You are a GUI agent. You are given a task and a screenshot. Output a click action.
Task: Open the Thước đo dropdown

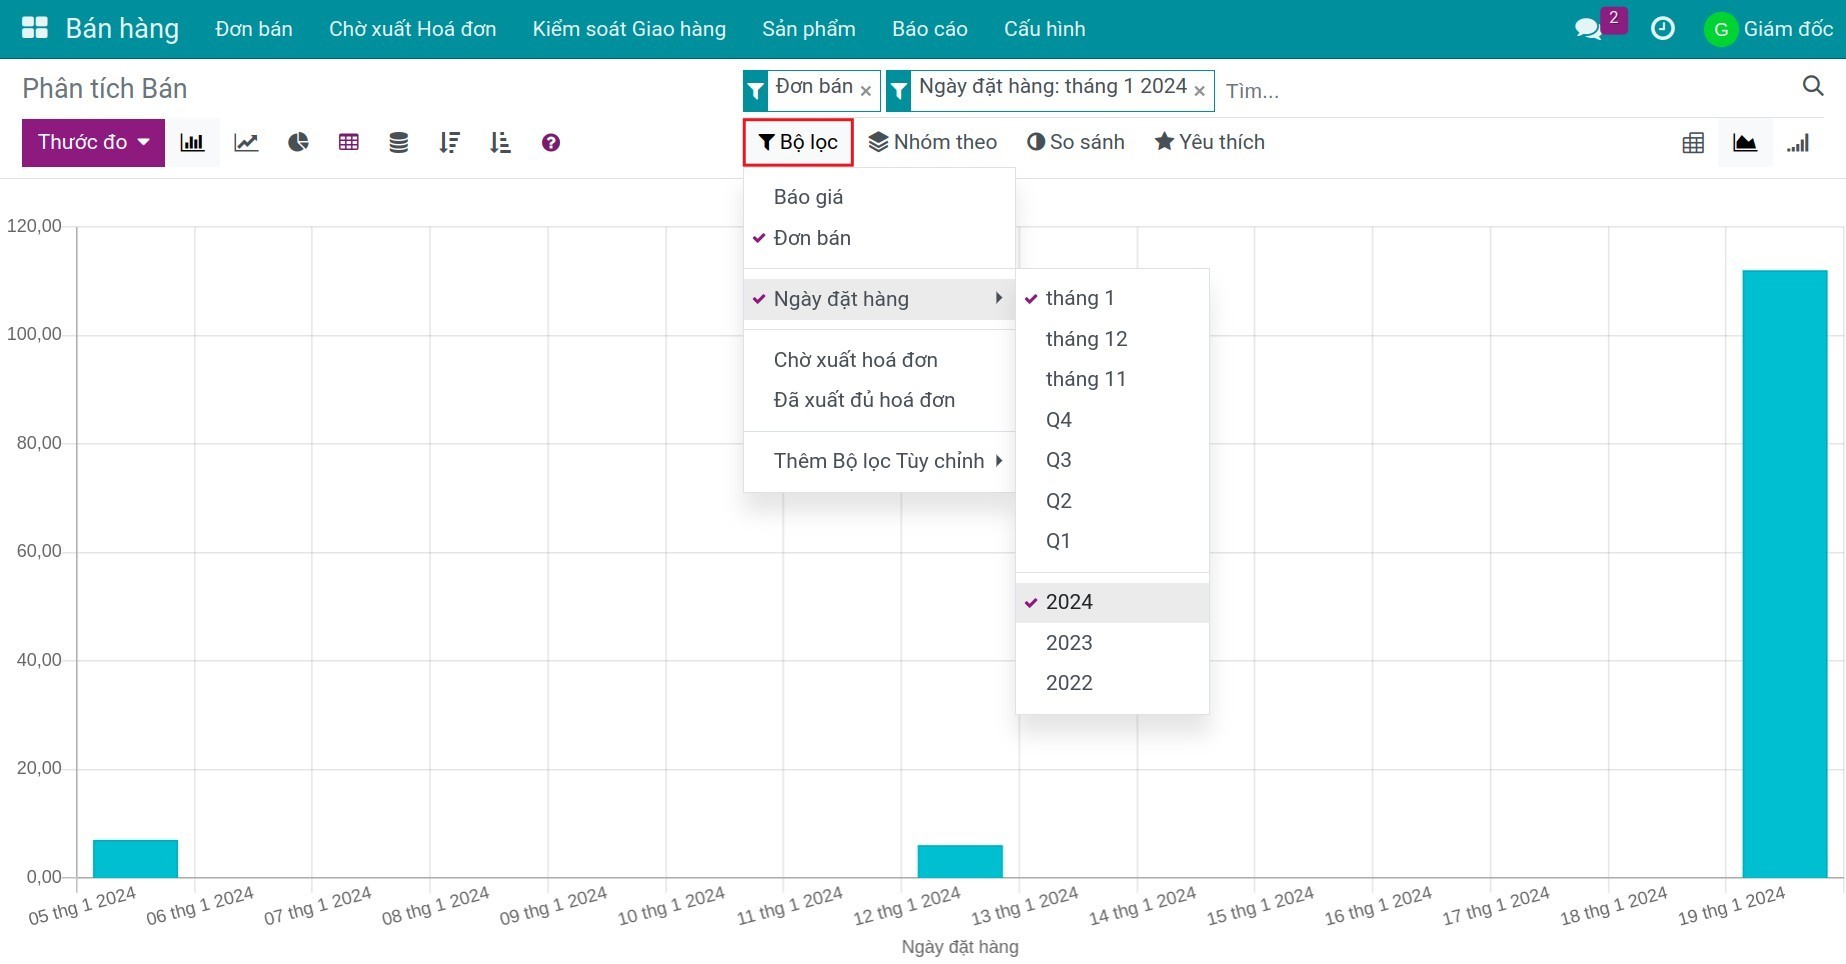[93, 143]
